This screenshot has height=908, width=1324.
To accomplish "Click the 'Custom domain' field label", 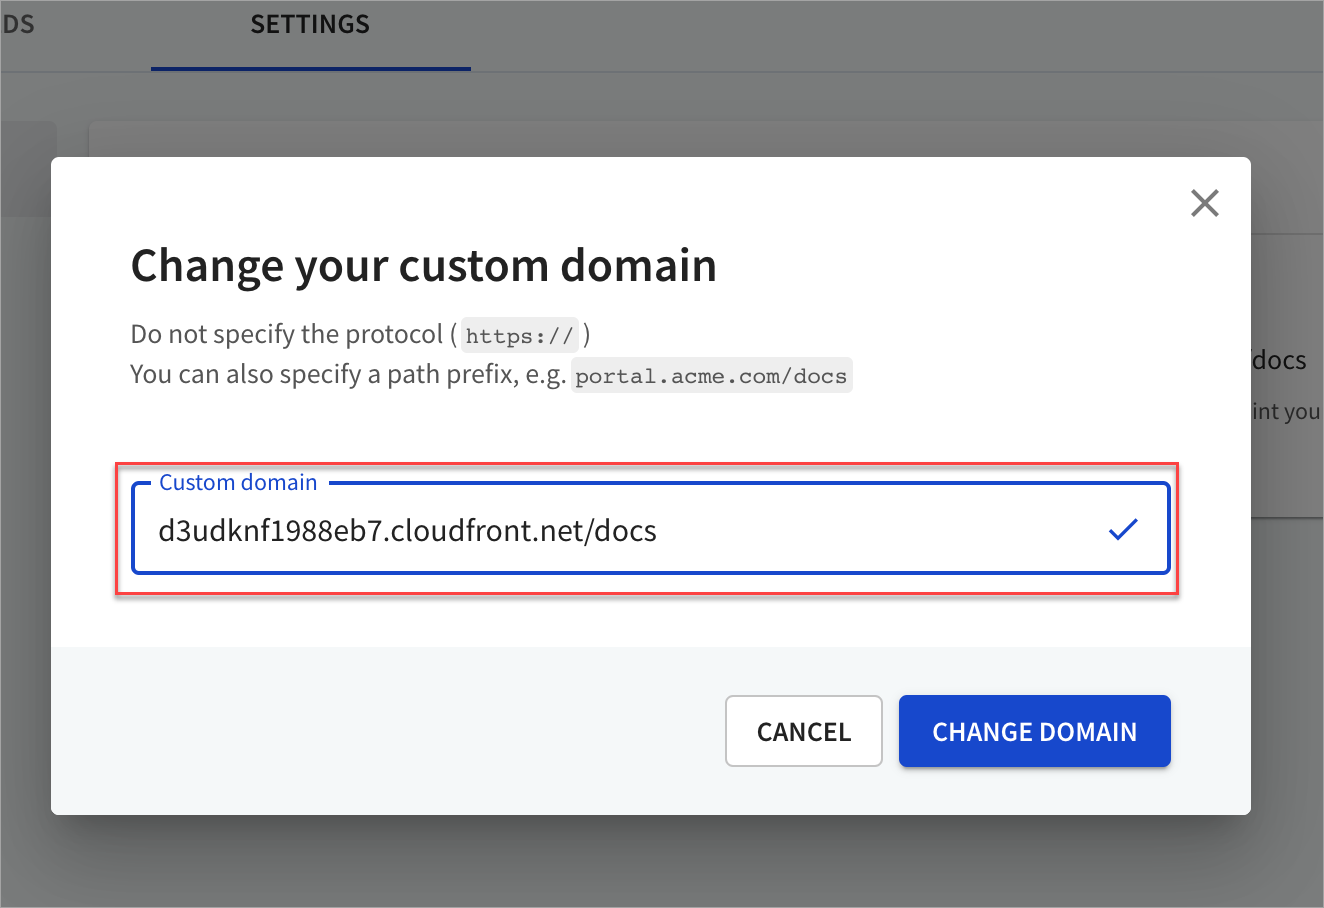I will 238,482.
